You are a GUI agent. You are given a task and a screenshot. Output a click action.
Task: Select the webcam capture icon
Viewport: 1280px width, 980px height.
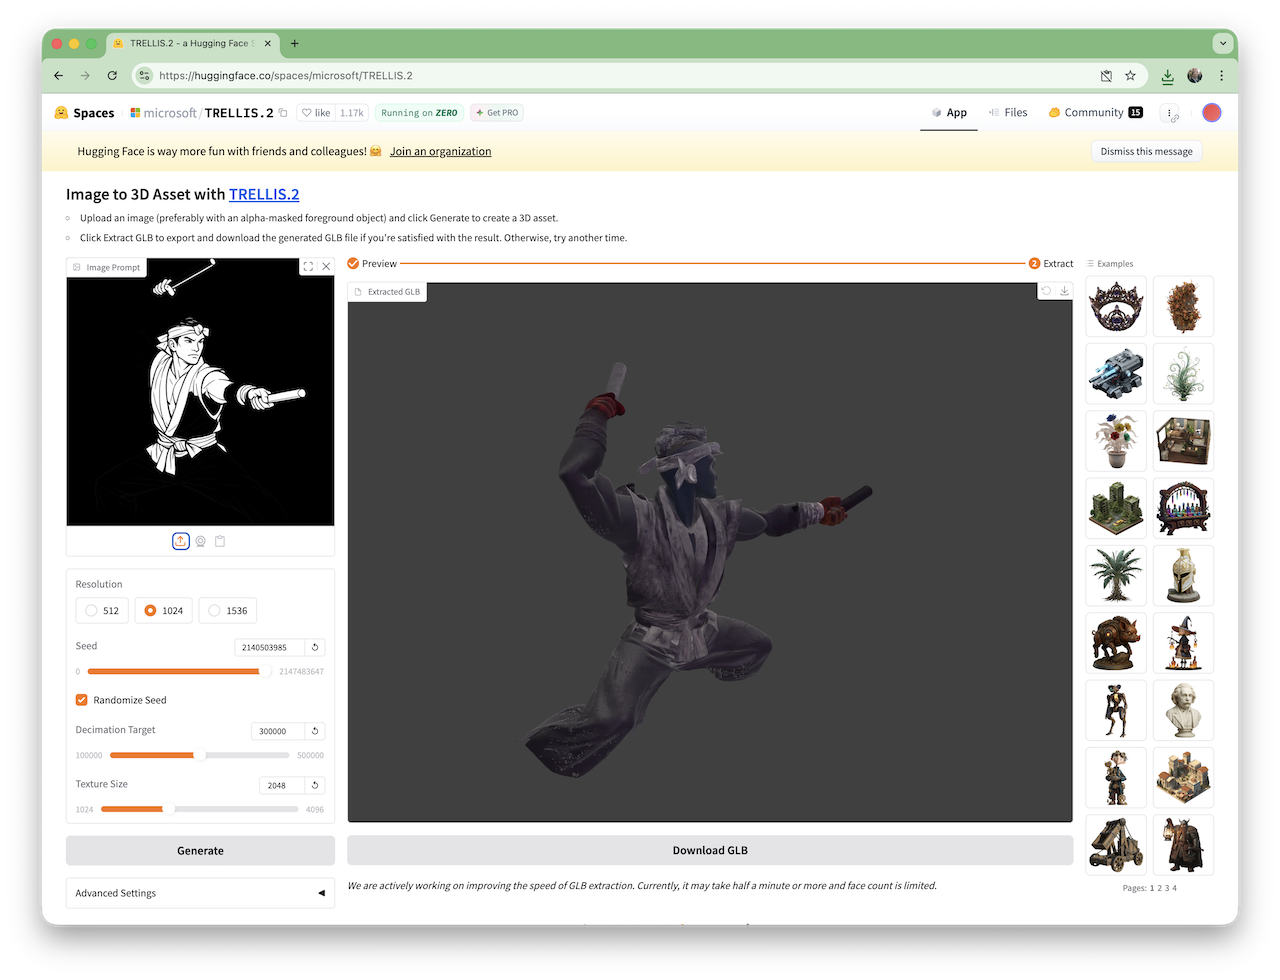tap(200, 541)
